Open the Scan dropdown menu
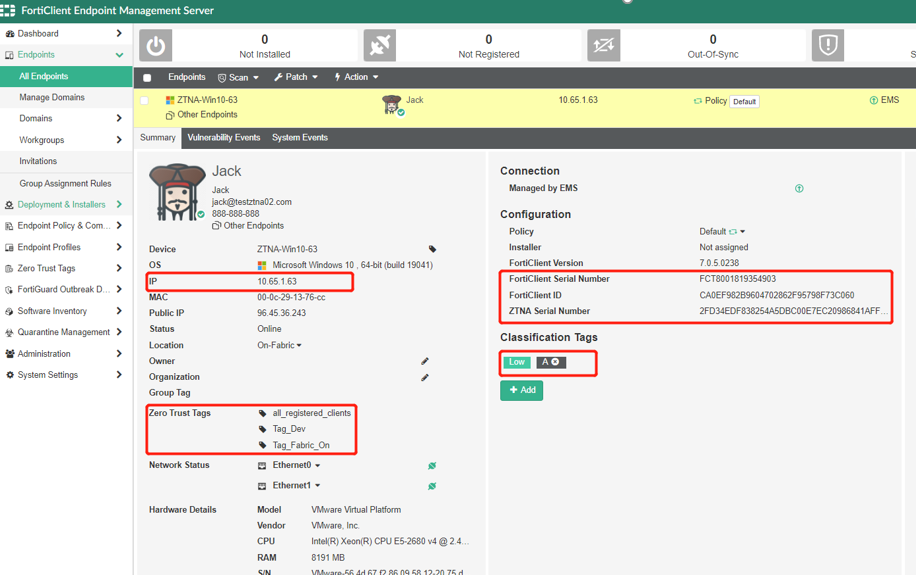 pos(238,77)
